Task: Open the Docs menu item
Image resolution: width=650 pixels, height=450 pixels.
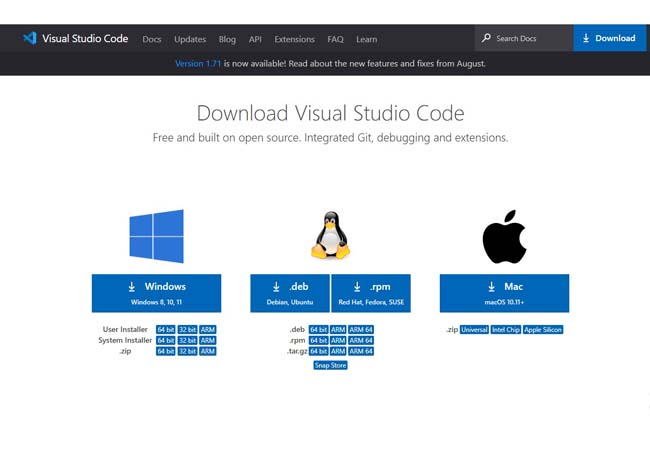Action: tap(152, 39)
